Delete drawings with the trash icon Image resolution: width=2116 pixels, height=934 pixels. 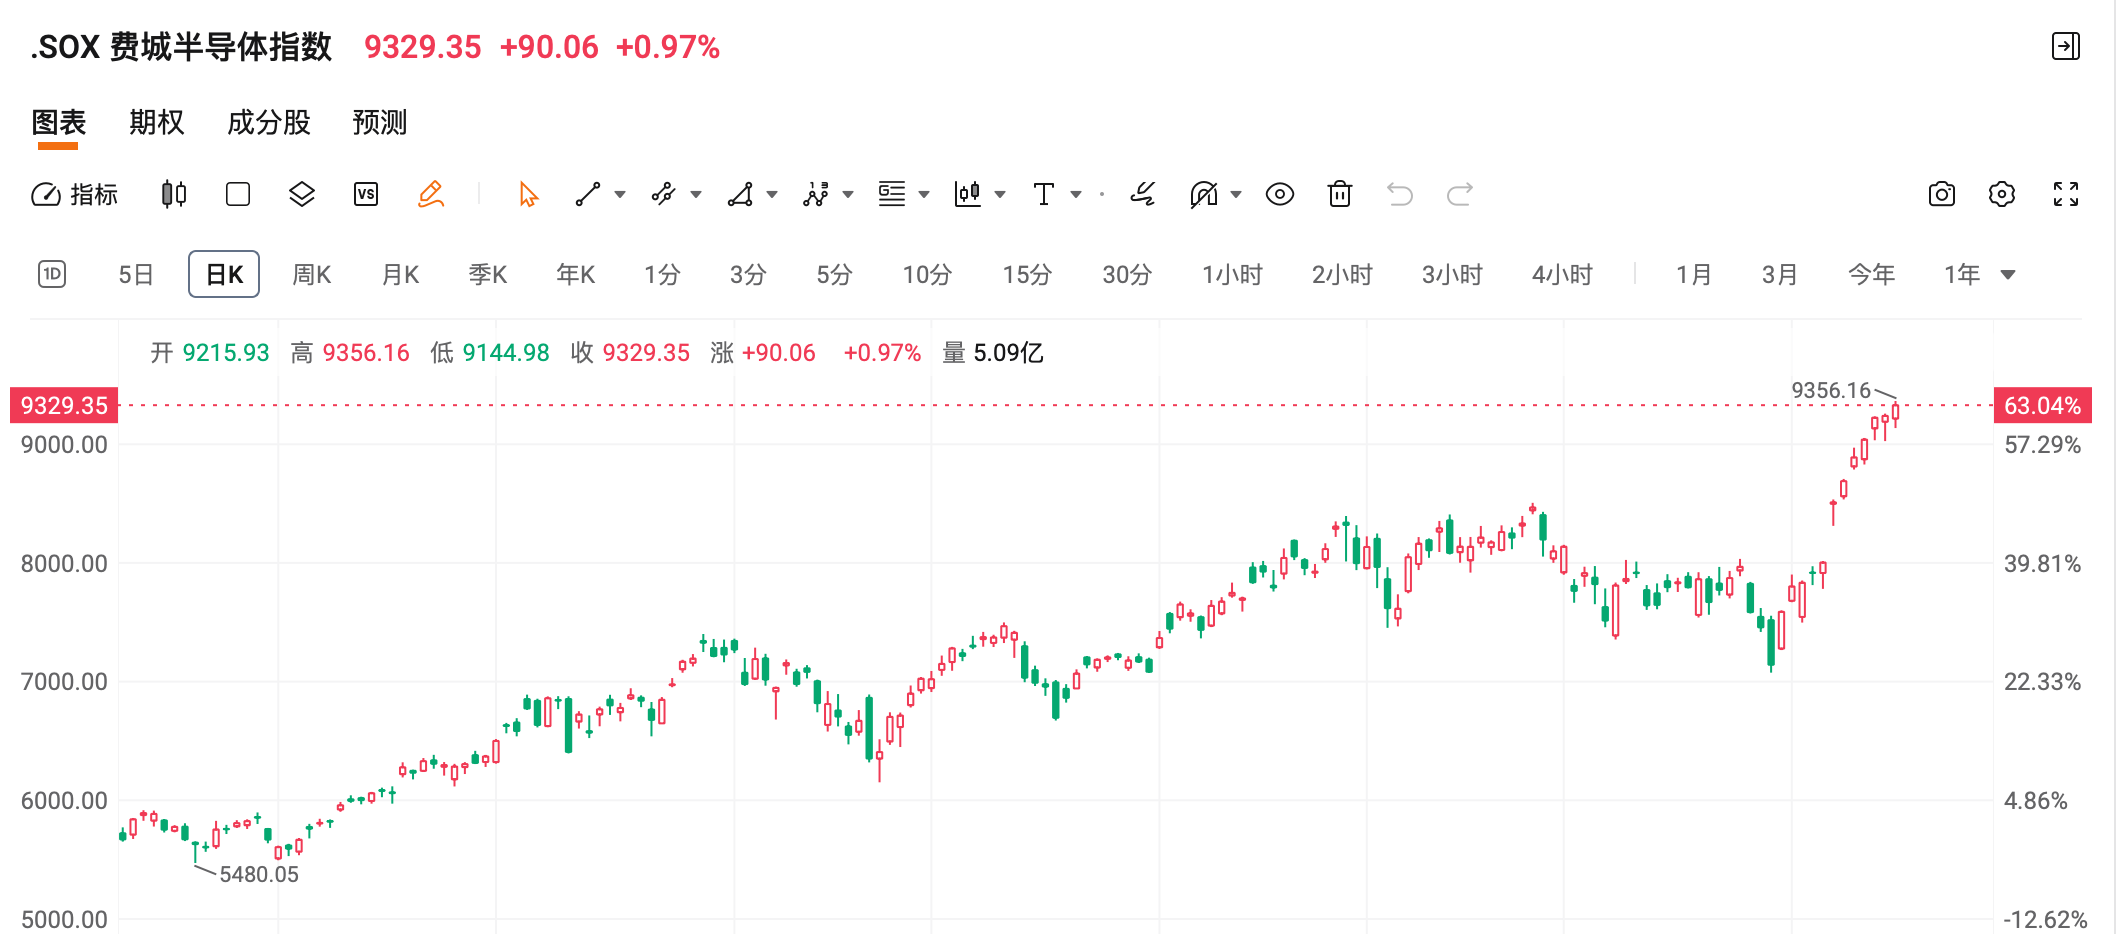[1340, 194]
